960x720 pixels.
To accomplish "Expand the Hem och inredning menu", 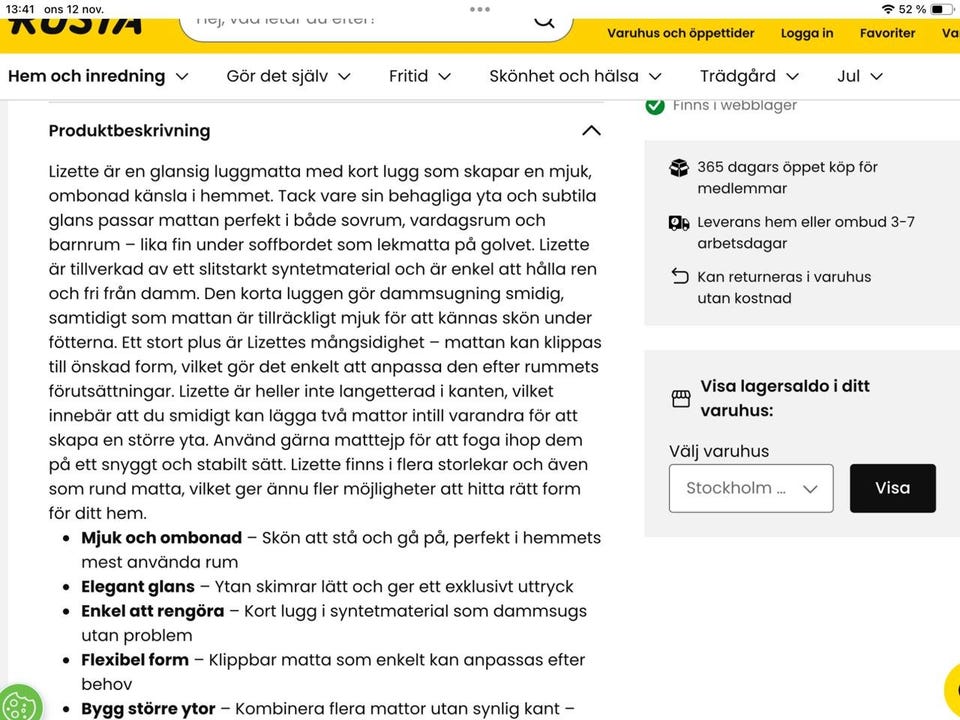I will [98, 76].
